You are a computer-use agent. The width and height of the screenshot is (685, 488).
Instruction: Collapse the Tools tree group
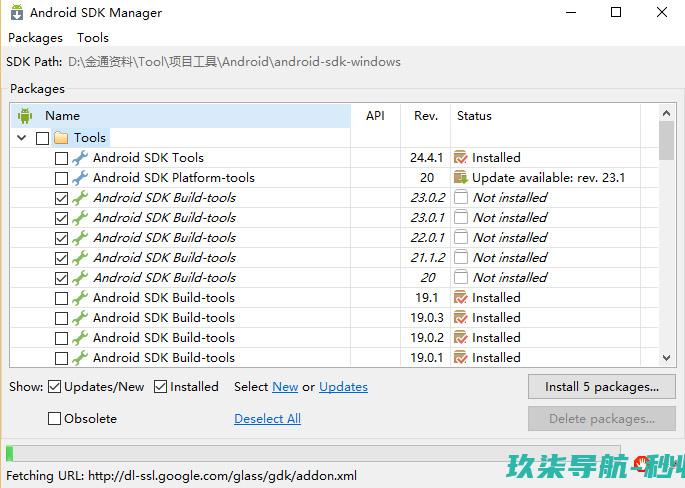(21, 138)
